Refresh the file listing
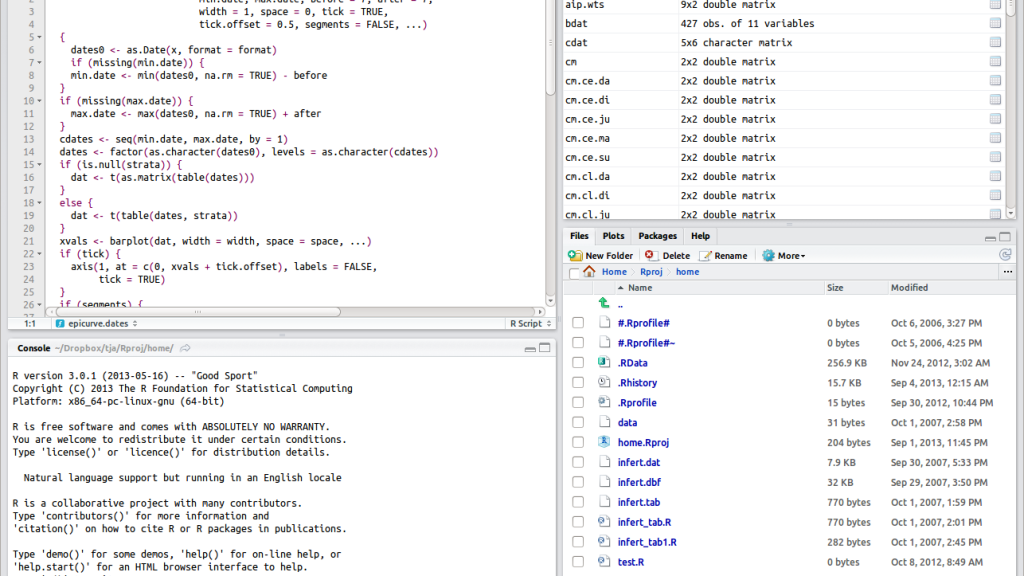Viewport: 1024px width, 576px height. 1005,255
